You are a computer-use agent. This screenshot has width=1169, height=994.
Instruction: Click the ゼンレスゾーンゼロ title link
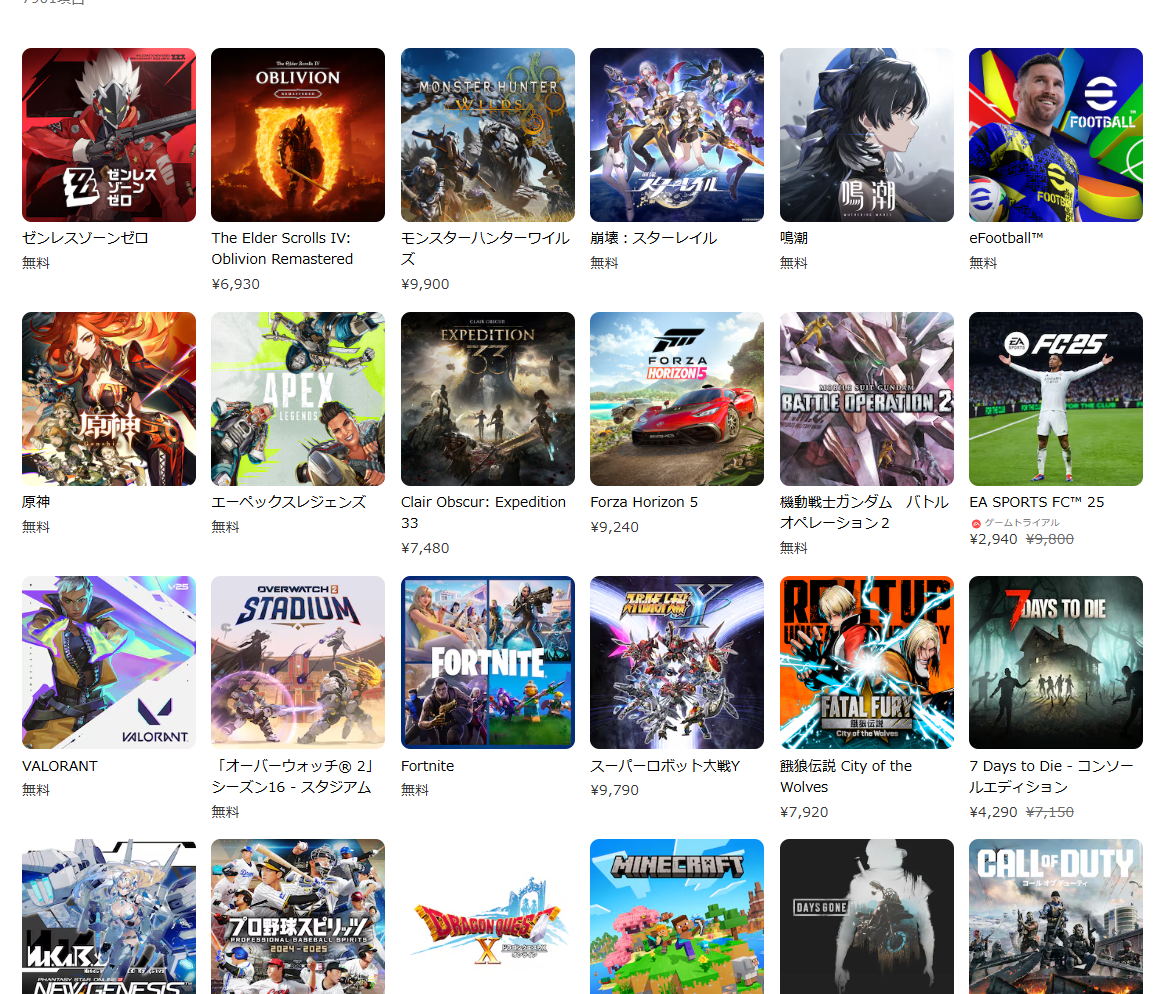click(x=85, y=238)
